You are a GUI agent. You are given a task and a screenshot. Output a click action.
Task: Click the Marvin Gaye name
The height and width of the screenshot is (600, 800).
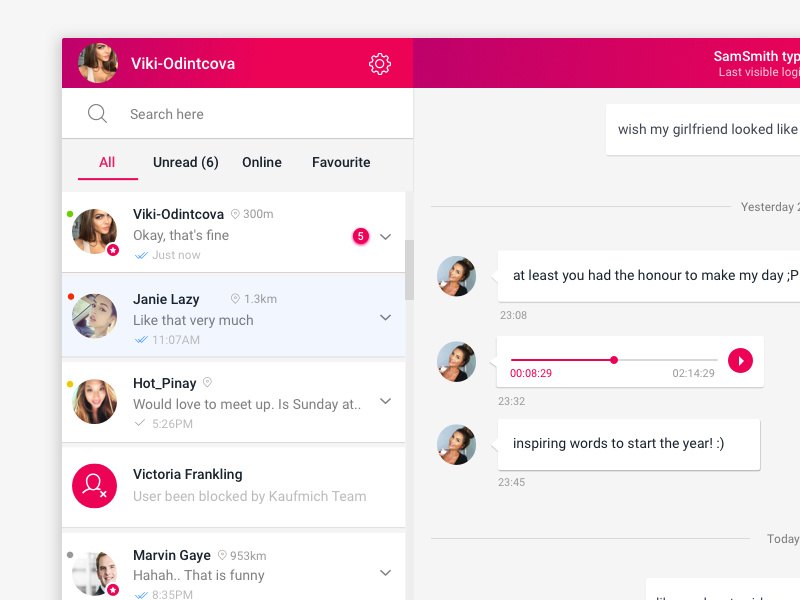[172, 555]
